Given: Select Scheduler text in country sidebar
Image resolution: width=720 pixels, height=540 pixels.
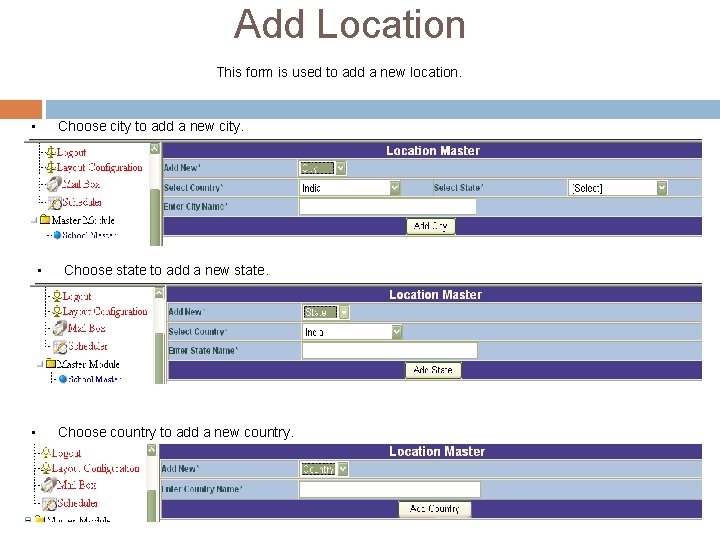Looking at the screenshot, I should [77, 503].
